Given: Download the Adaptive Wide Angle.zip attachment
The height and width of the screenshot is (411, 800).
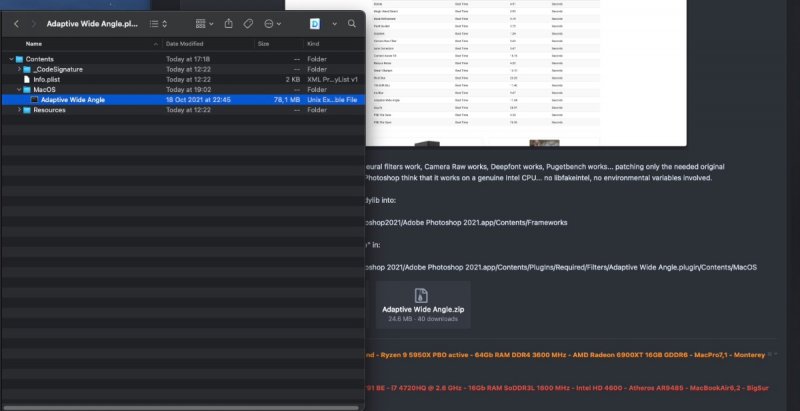Looking at the screenshot, I should [422, 303].
